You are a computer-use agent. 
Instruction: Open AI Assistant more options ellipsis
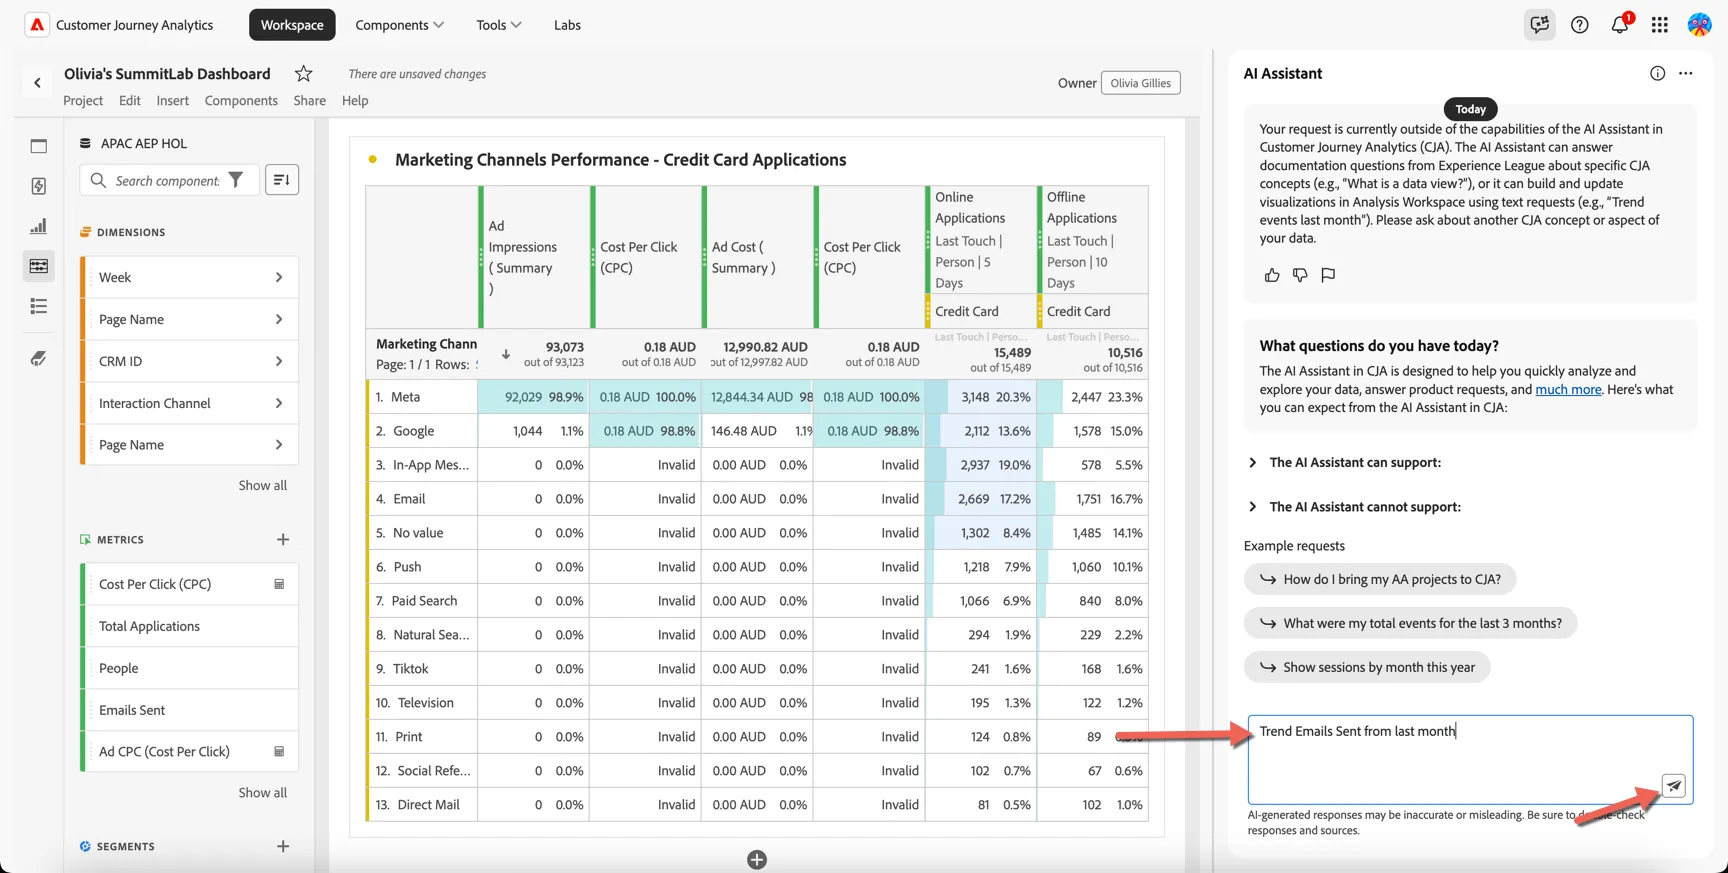coord(1686,73)
